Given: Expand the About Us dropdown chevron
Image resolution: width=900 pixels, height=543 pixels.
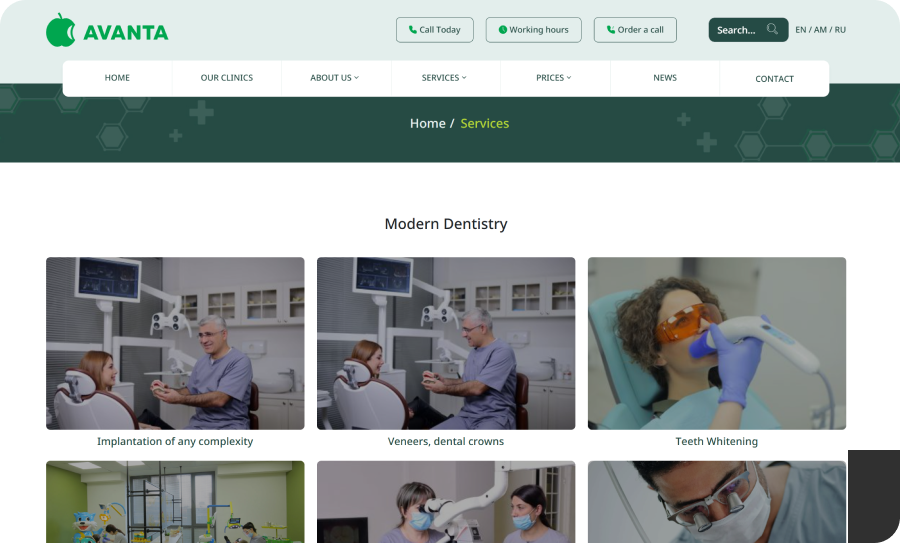Looking at the screenshot, I should (x=356, y=77).
